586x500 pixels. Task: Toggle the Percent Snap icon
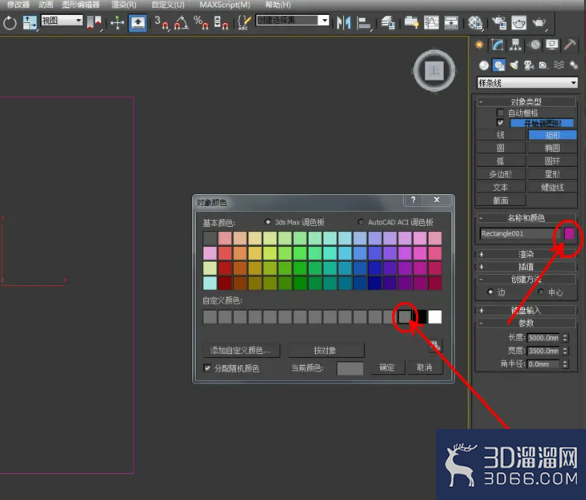201,23
